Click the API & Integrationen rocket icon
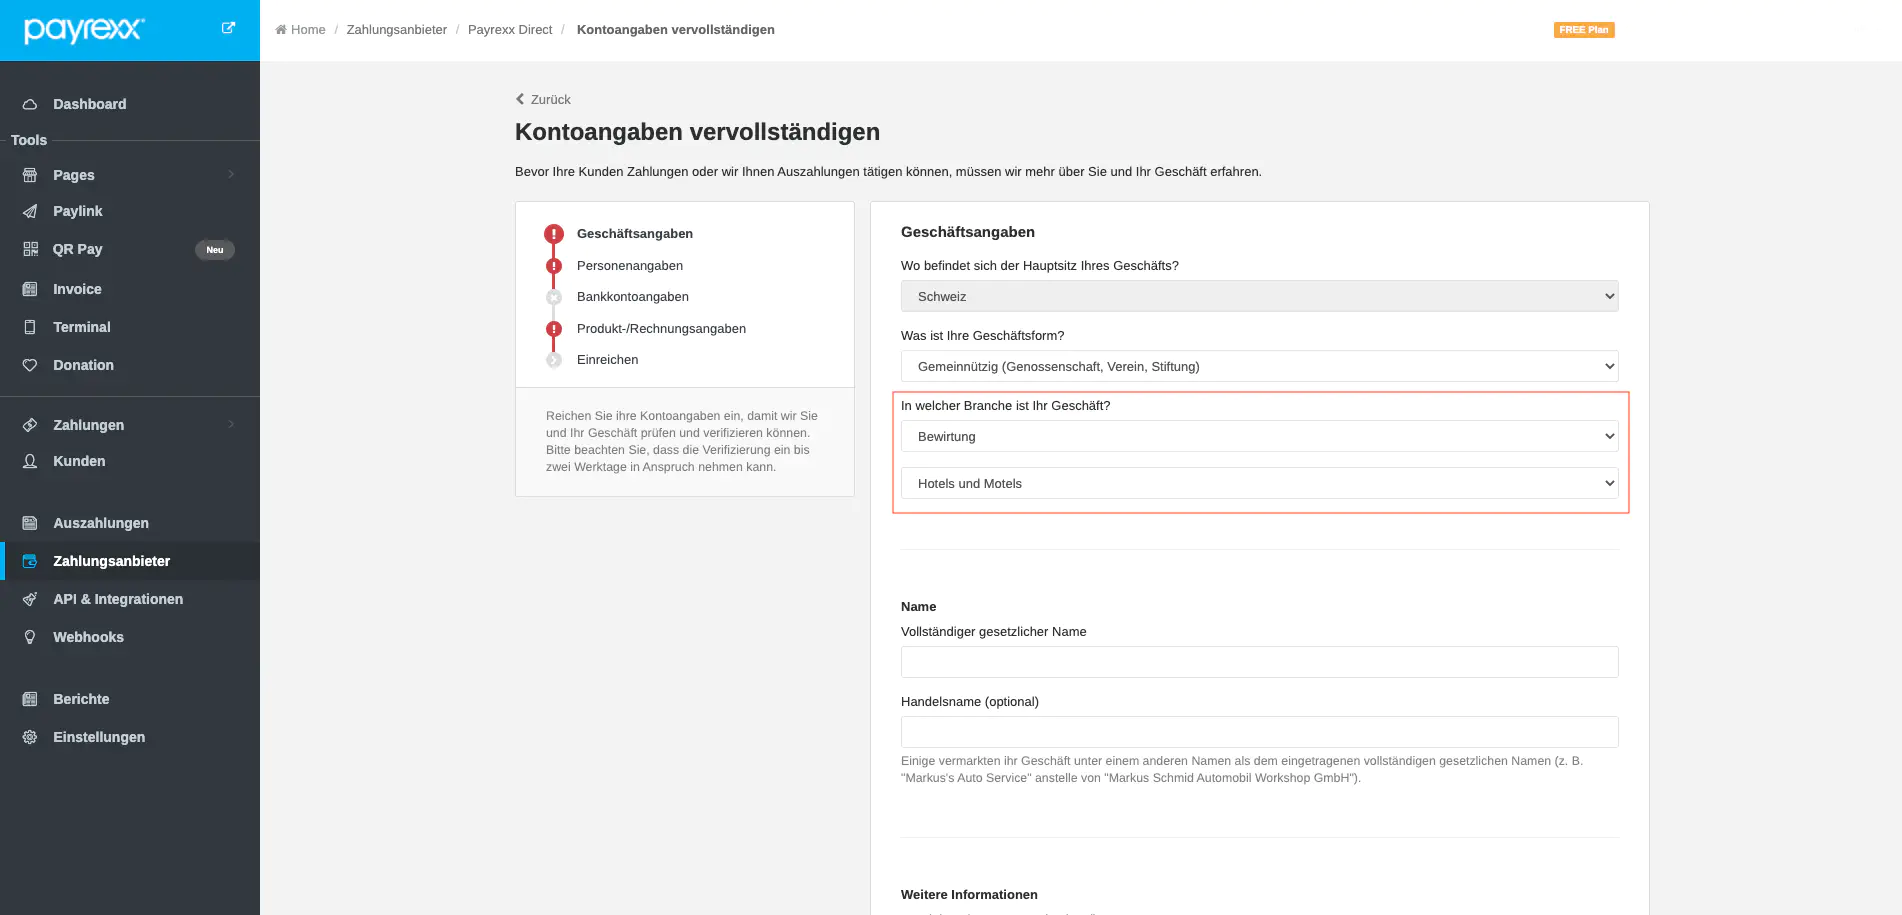The height and width of the screenshot is (915, 1902). coord(30,599)
